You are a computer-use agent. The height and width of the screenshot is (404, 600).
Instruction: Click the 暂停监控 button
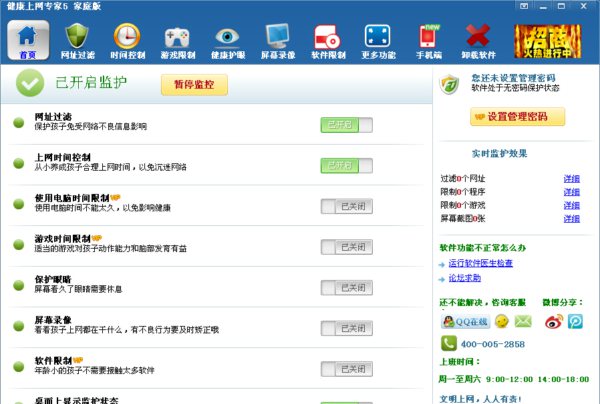tap(194, 85)
